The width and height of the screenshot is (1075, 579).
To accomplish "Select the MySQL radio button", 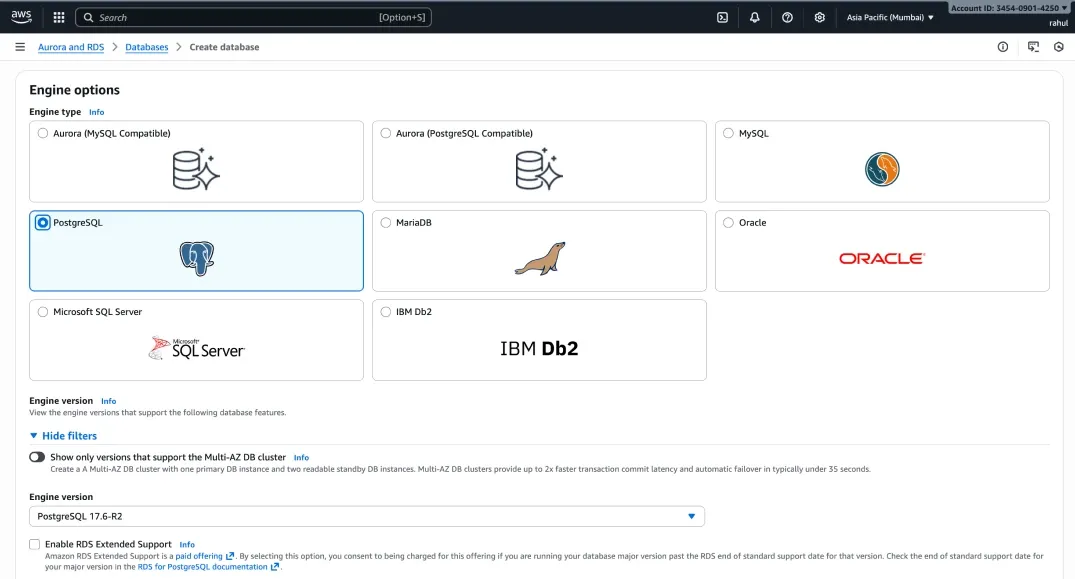I will click(728, 133).
